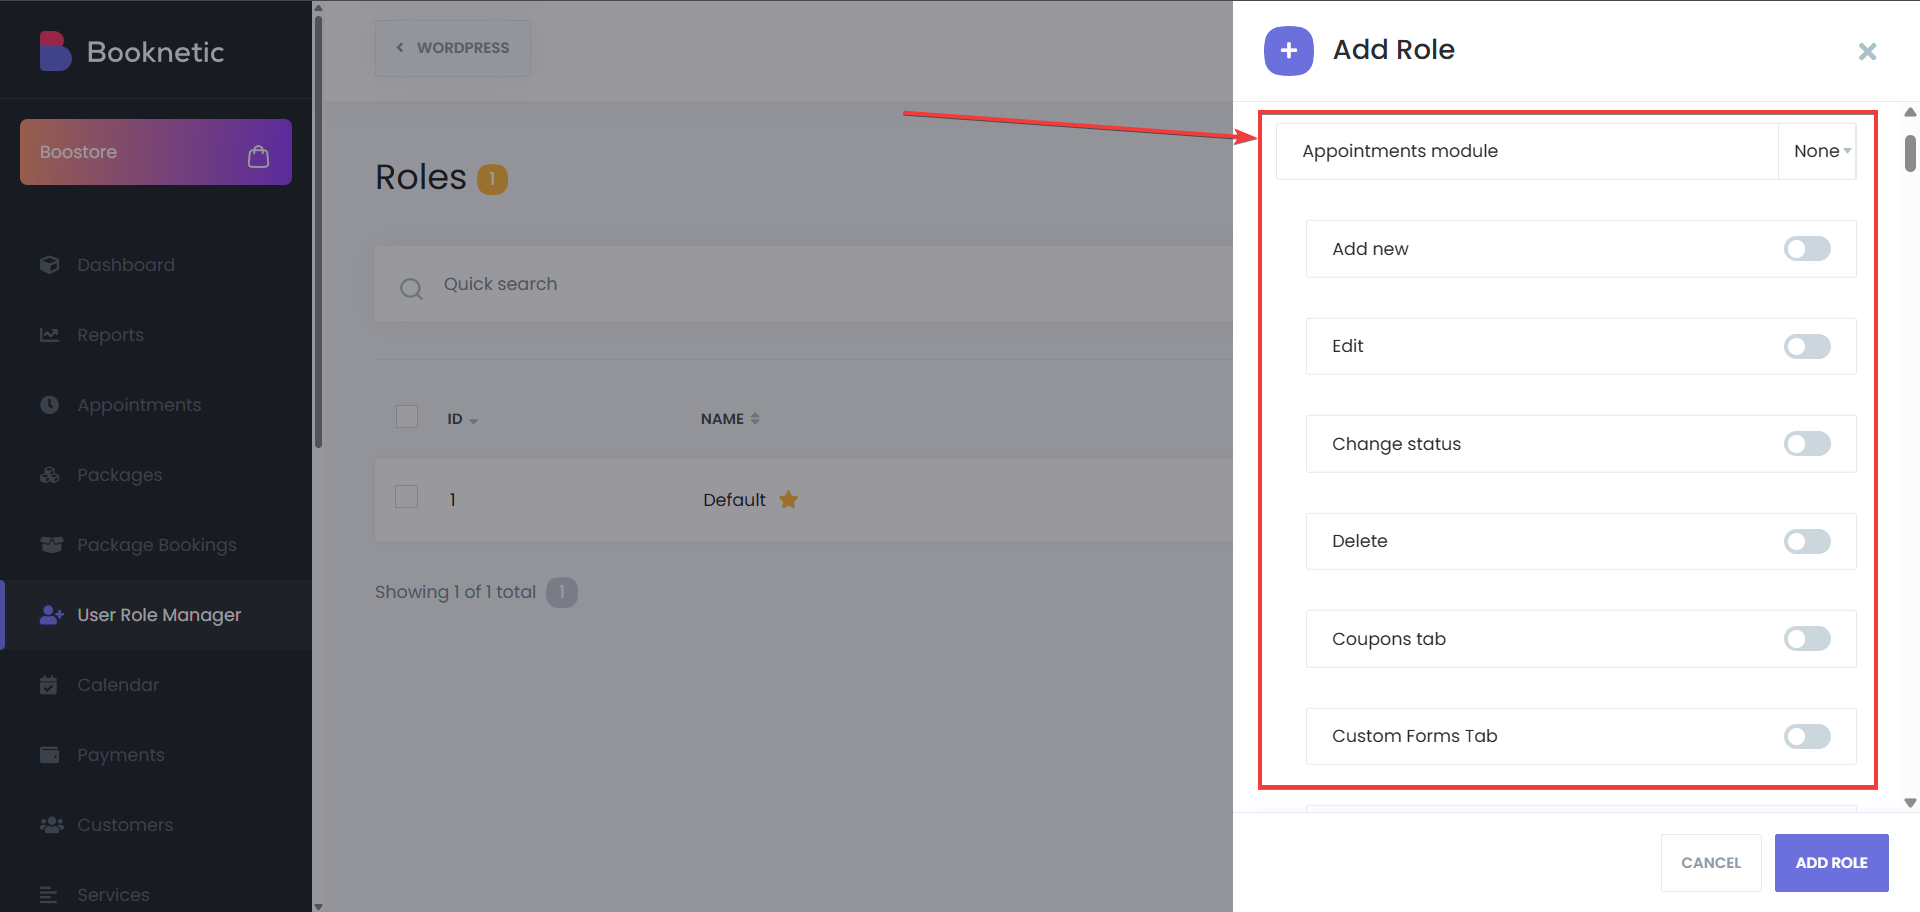This screenshot has height=912, width=1920.
Task: Click the panel scrollbar down arrow
Action: [1910, 803]
